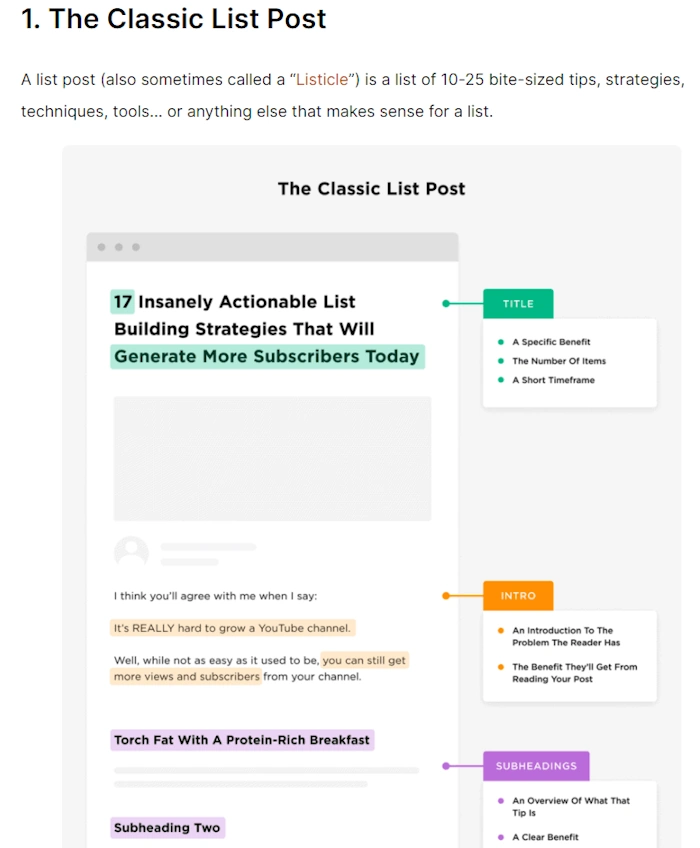Click the 'A Specific Benefit' bullet item
The width and height of the screenshot is (700, 848).
tap(551, 342)
